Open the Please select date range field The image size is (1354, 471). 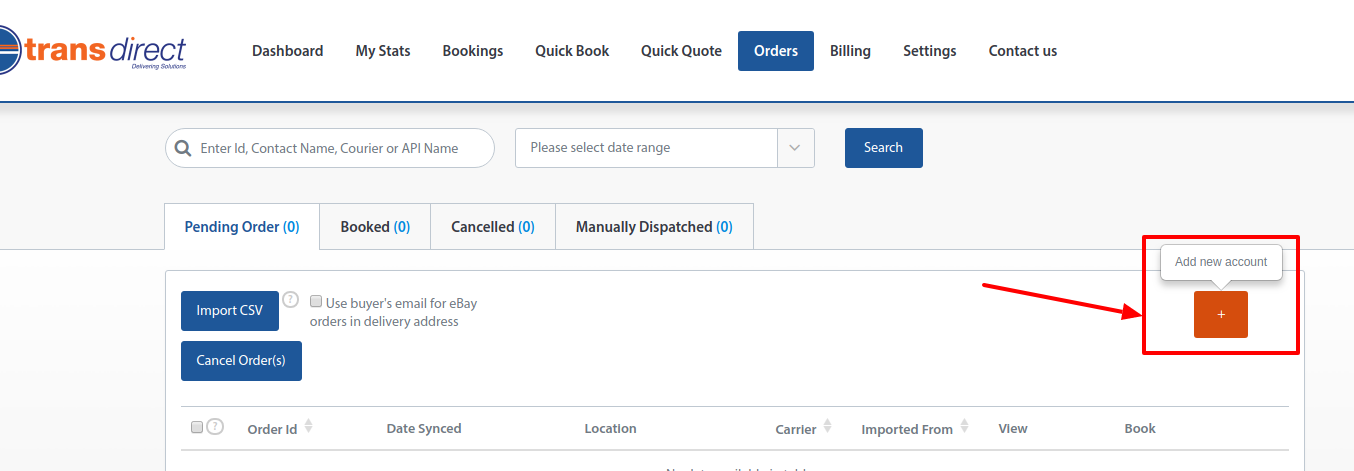tap(646, 148)
